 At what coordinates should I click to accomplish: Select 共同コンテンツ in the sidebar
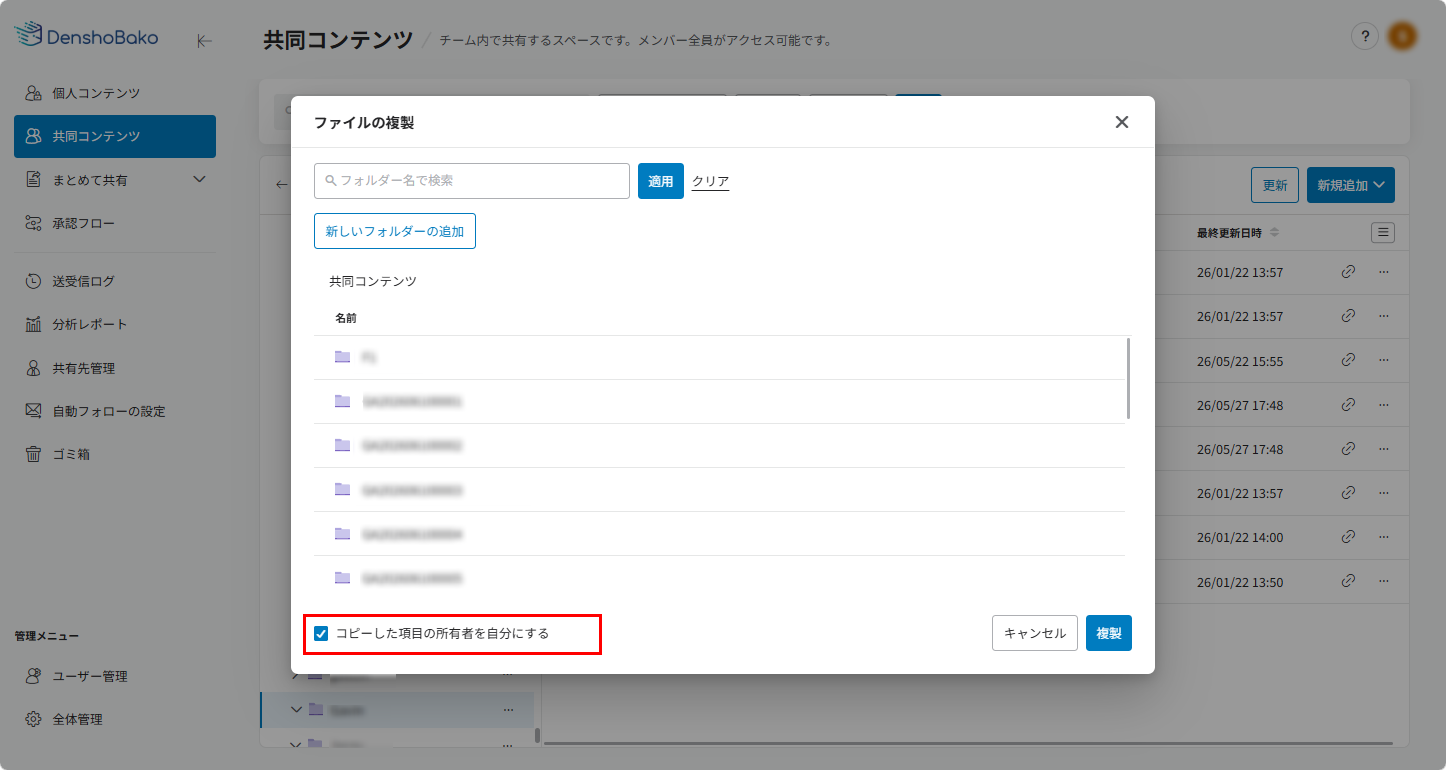115,136
